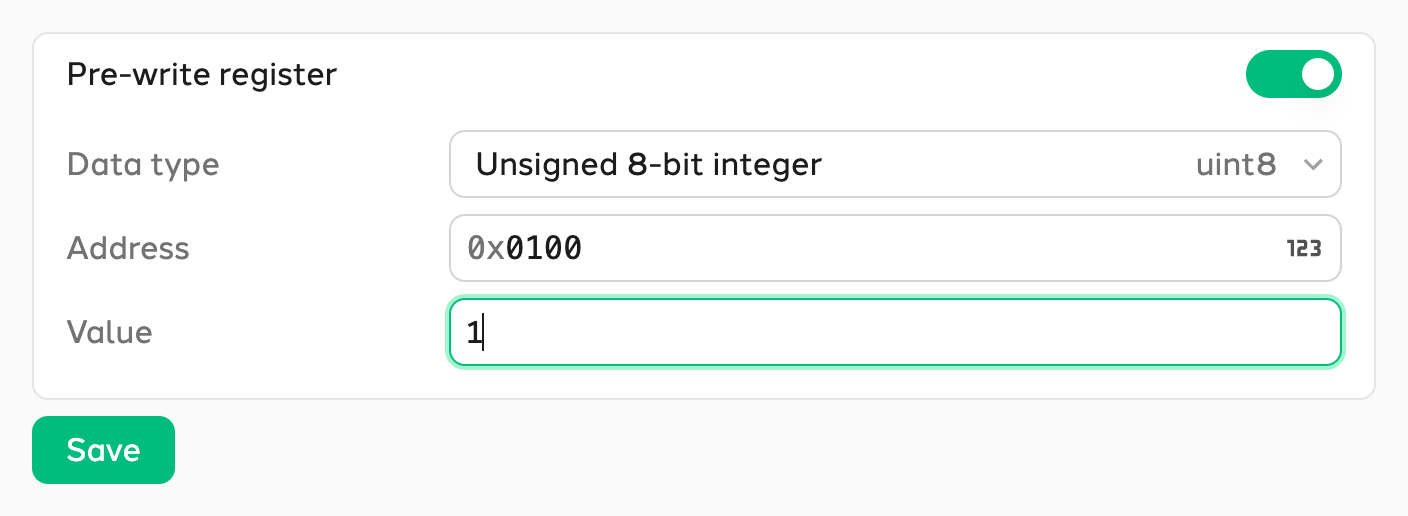
Task: Click the white knob of the green toggle
Action: 1318,75
